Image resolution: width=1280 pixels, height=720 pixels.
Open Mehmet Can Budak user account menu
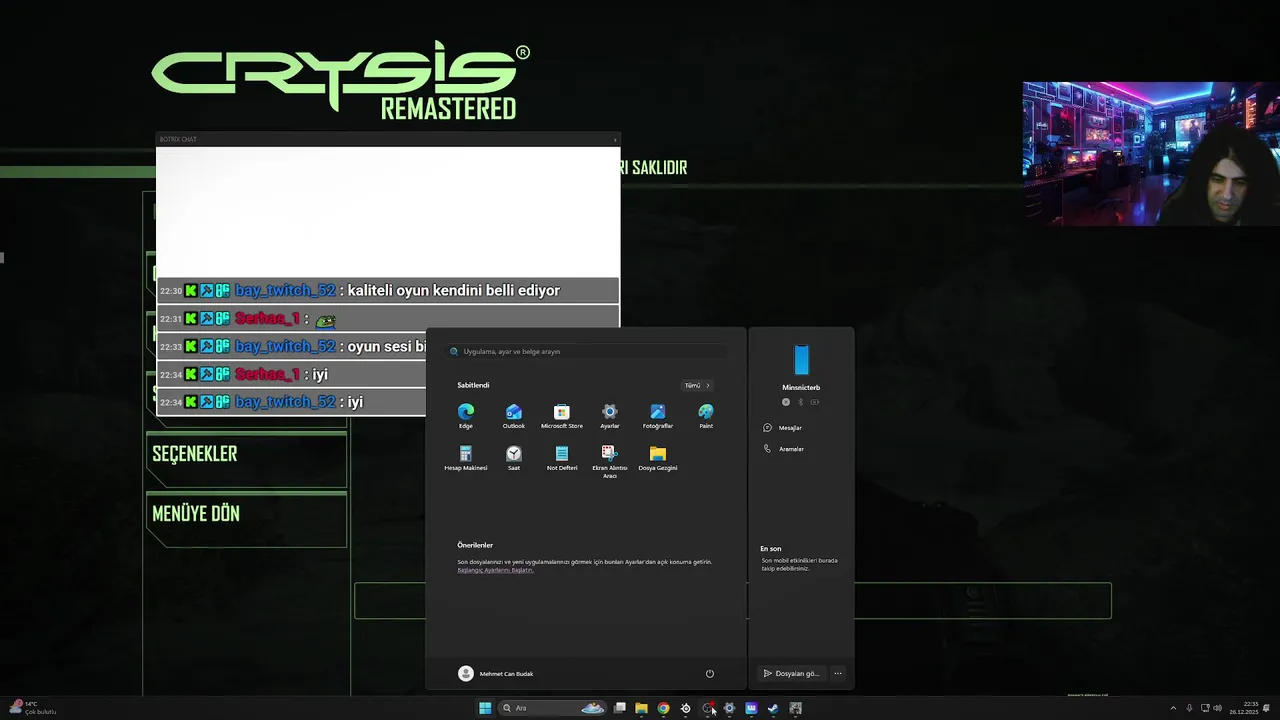496,674
